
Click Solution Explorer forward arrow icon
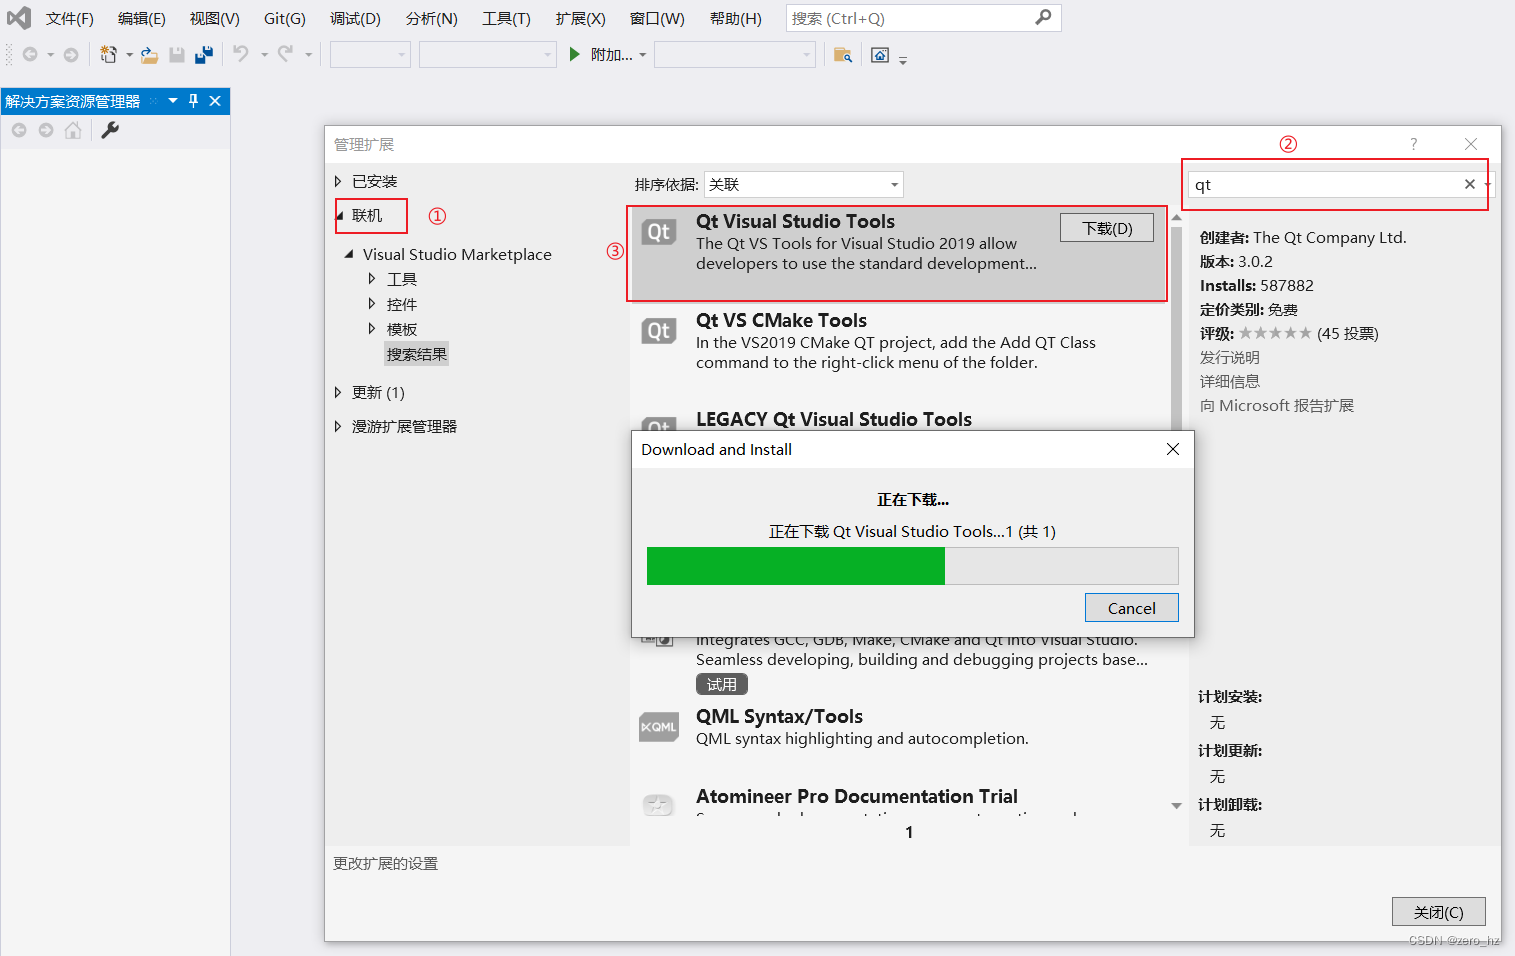[x=46, y=130]
